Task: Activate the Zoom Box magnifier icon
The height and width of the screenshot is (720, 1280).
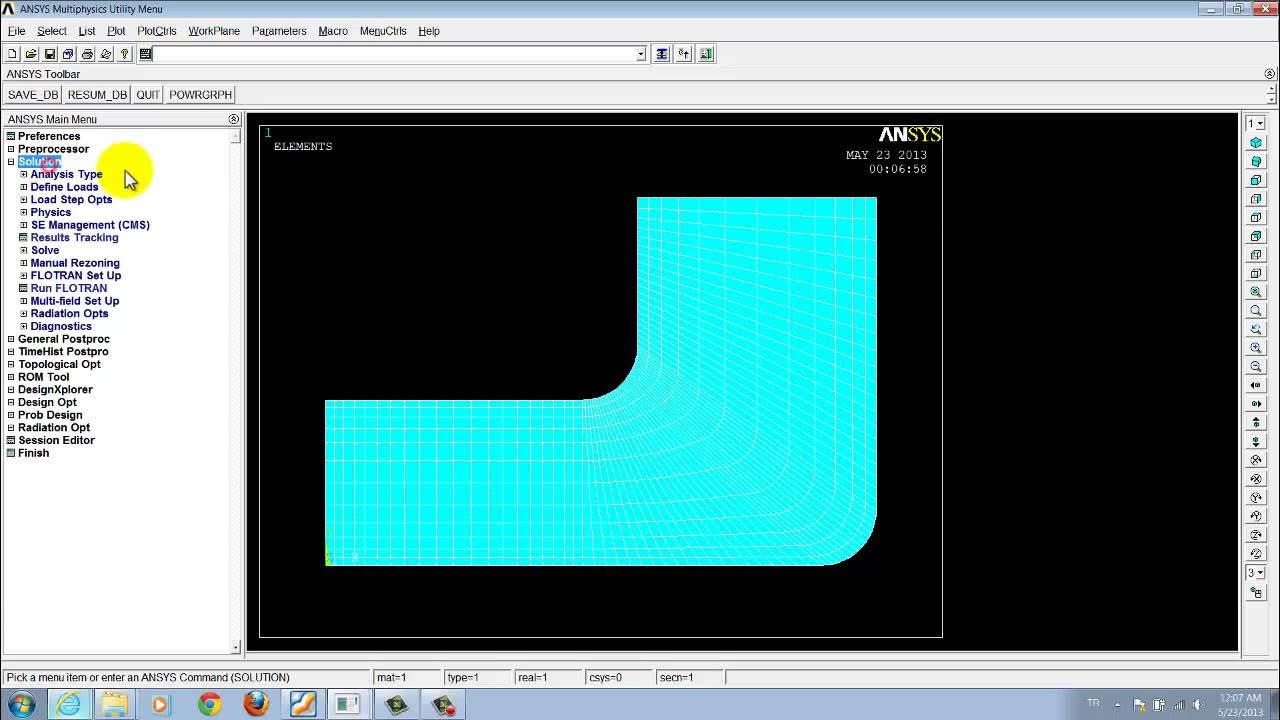Action: click(x=1256, y=311)
